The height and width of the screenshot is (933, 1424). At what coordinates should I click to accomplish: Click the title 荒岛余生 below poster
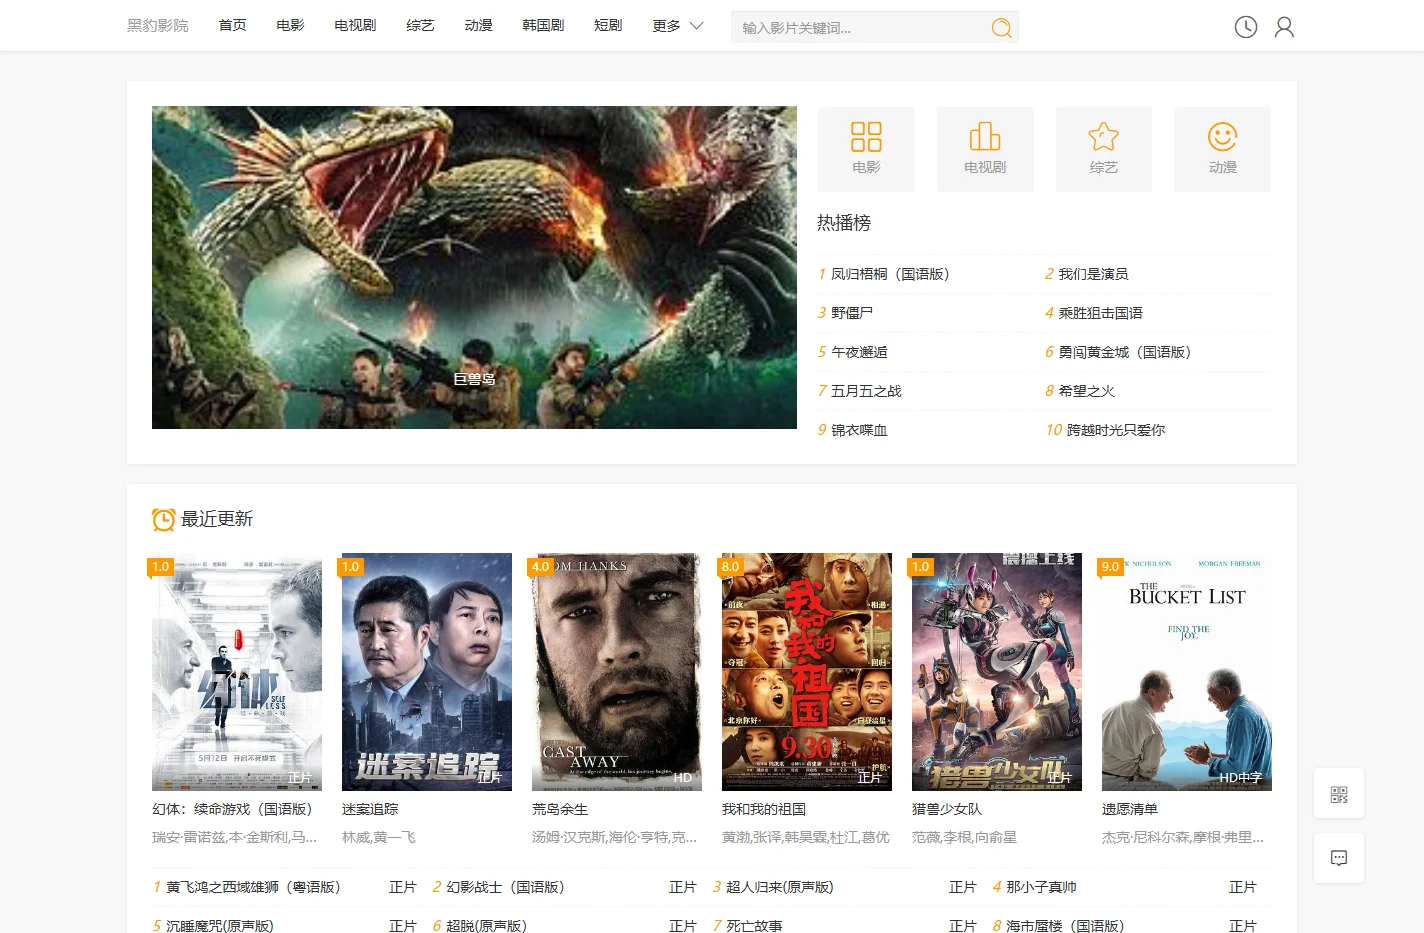click(560, 809)
